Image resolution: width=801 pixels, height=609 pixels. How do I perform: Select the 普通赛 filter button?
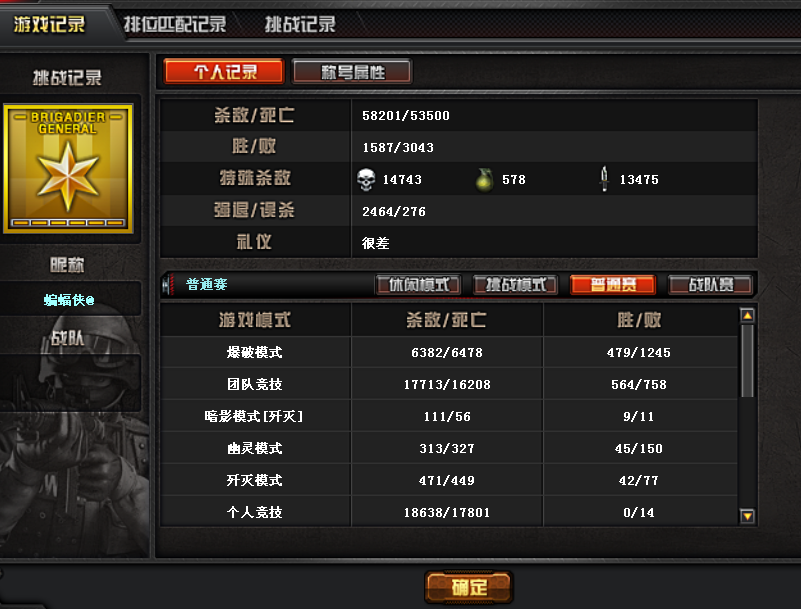point(613,285)
